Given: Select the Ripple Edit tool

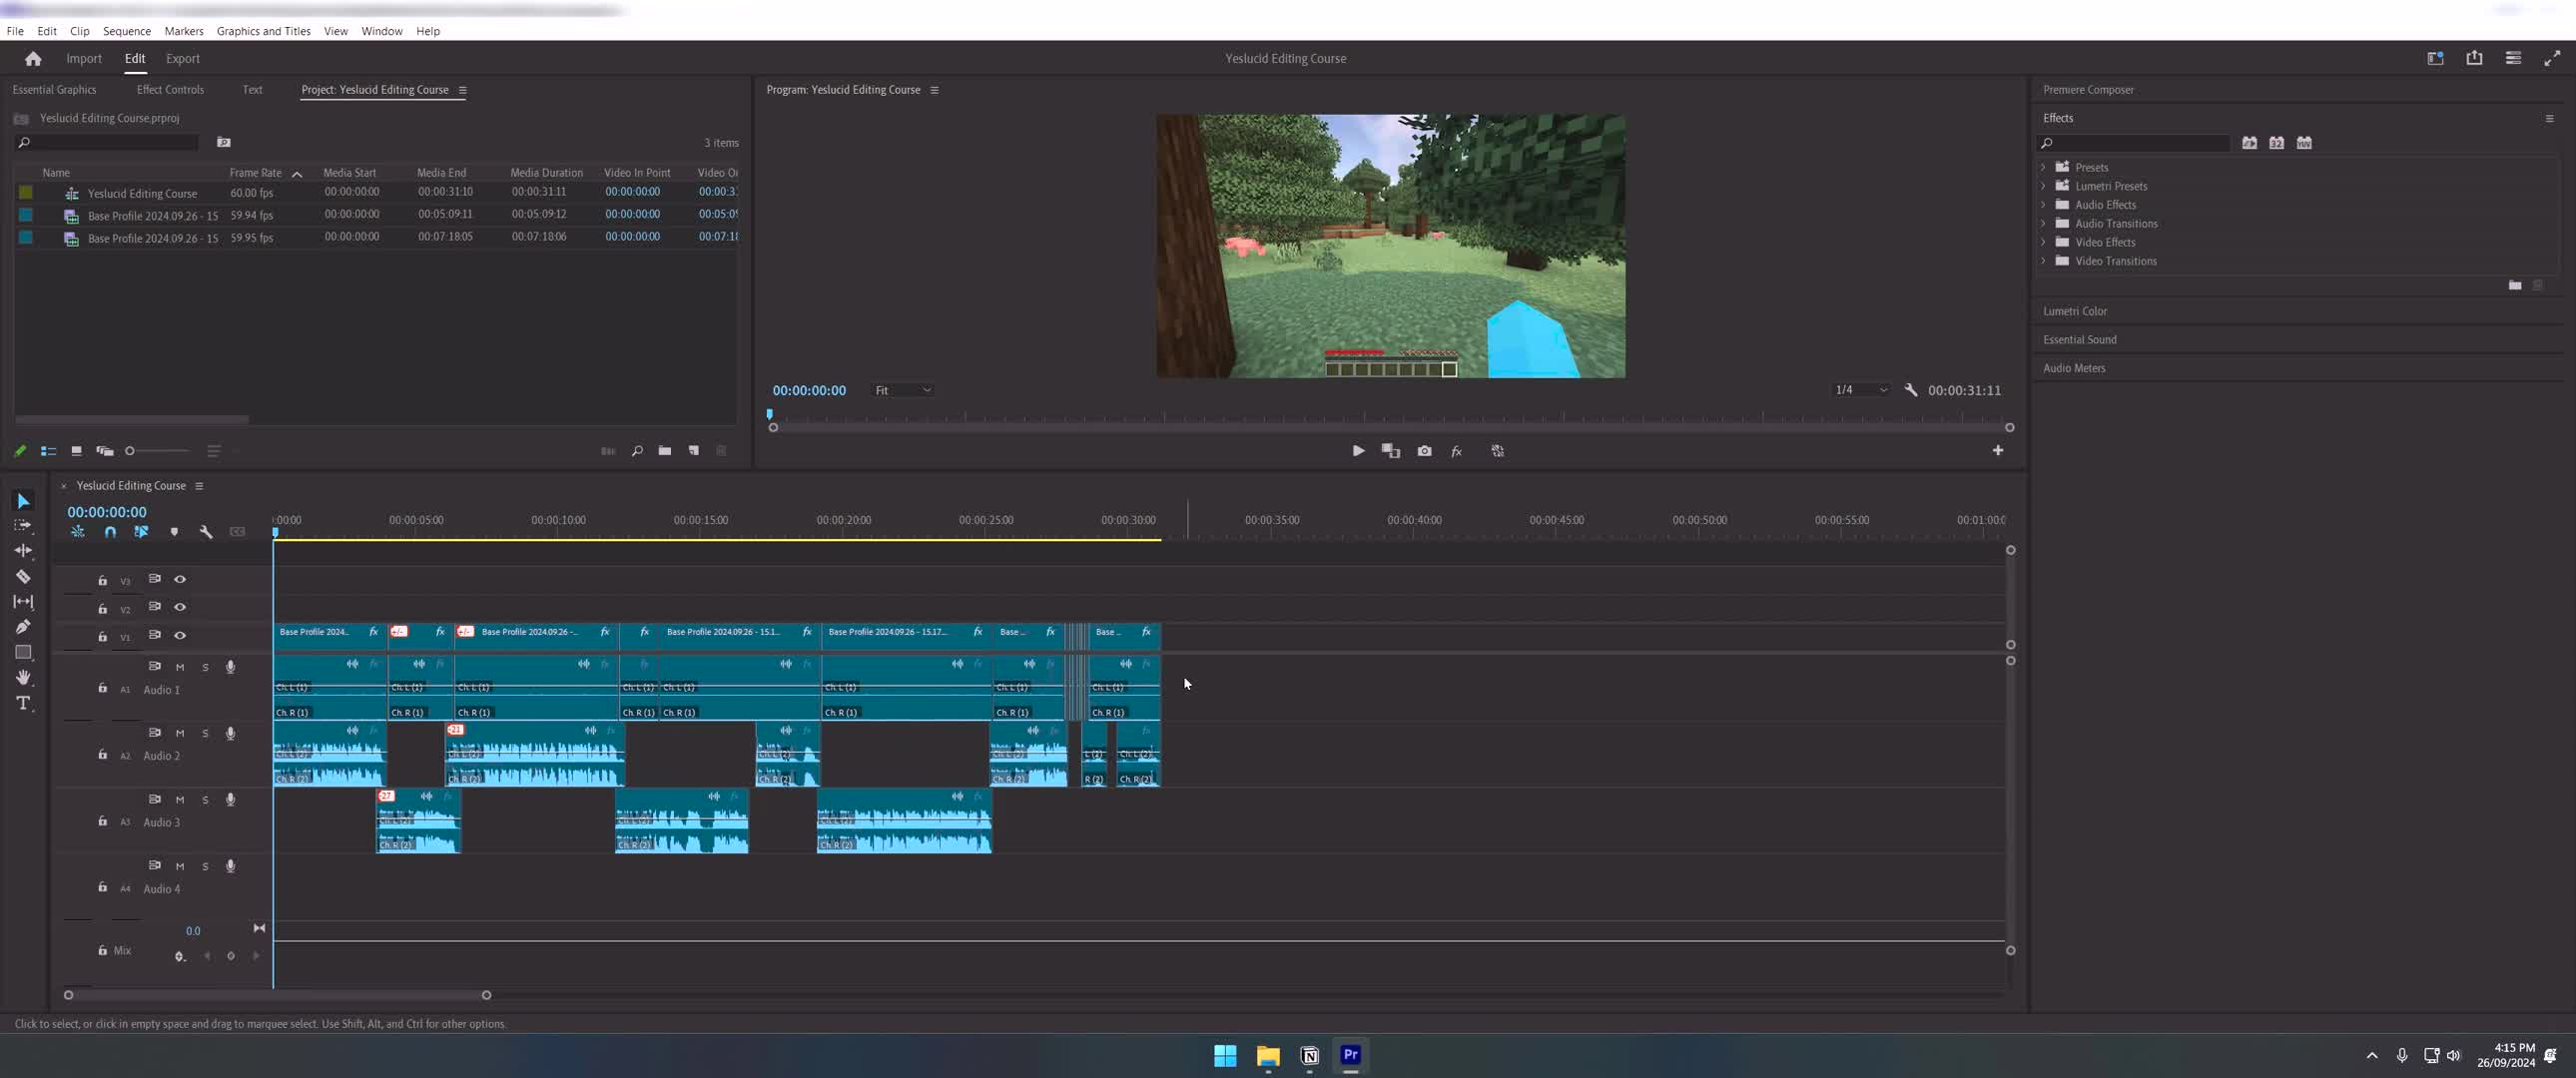Looking at the screenshot, I should [x=23, y=550].
